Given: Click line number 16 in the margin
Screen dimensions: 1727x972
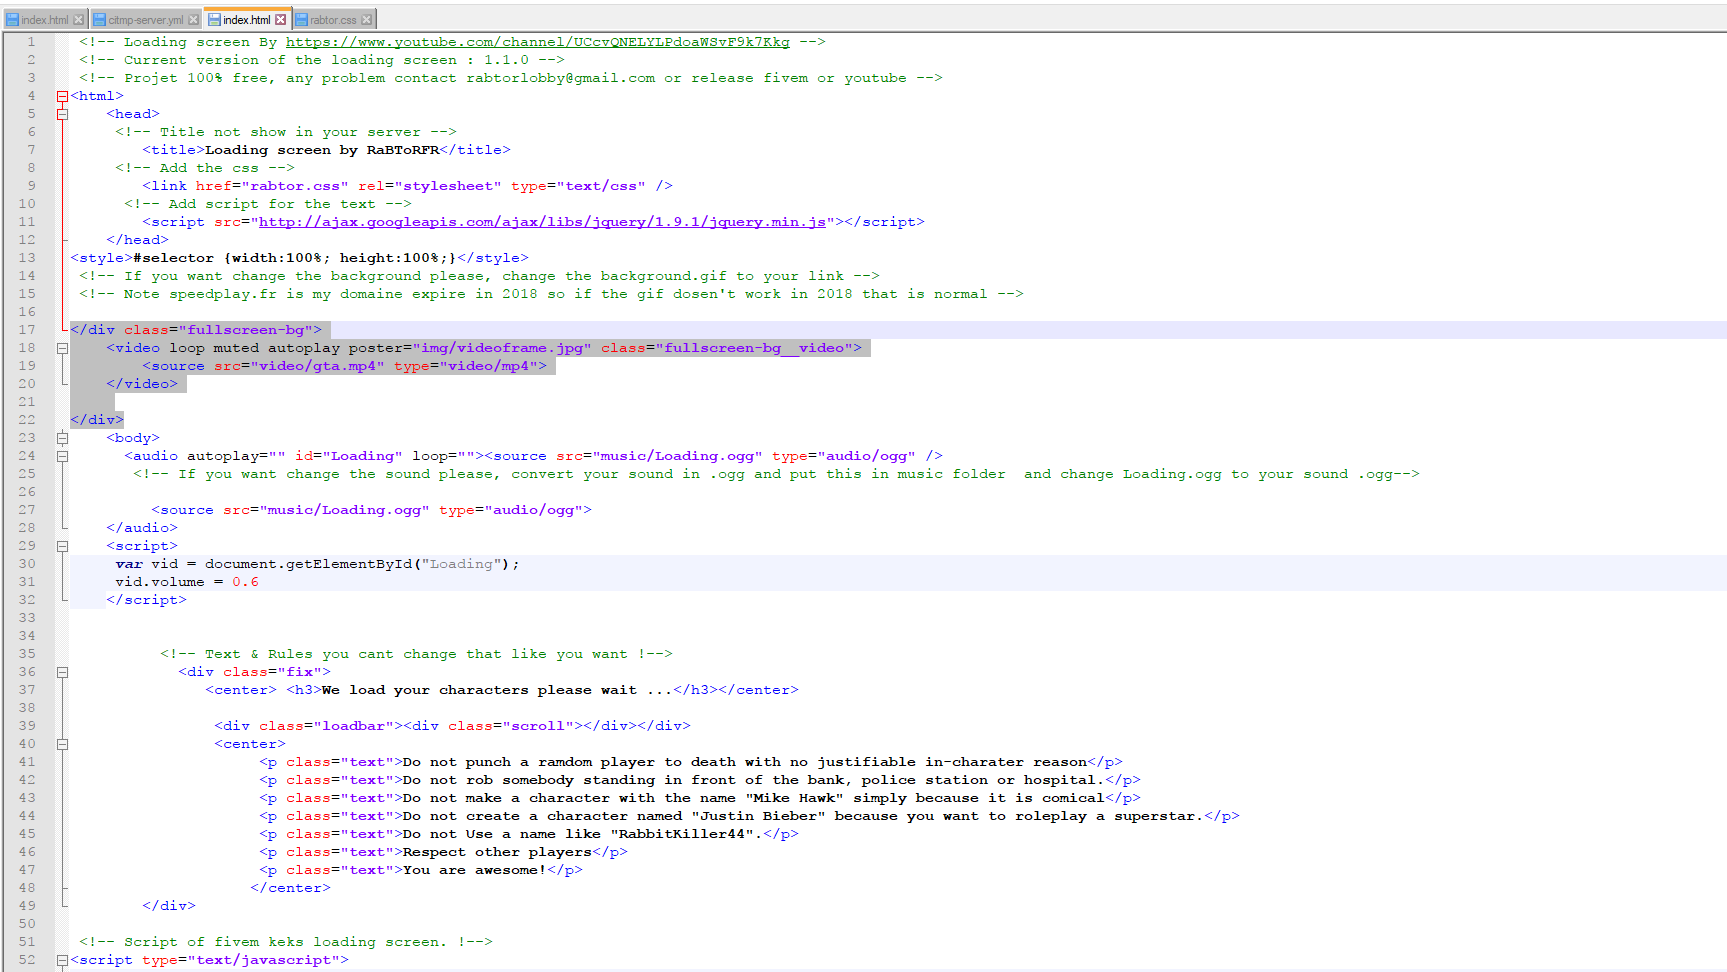Looking at the screenshot, I should 27,312.
